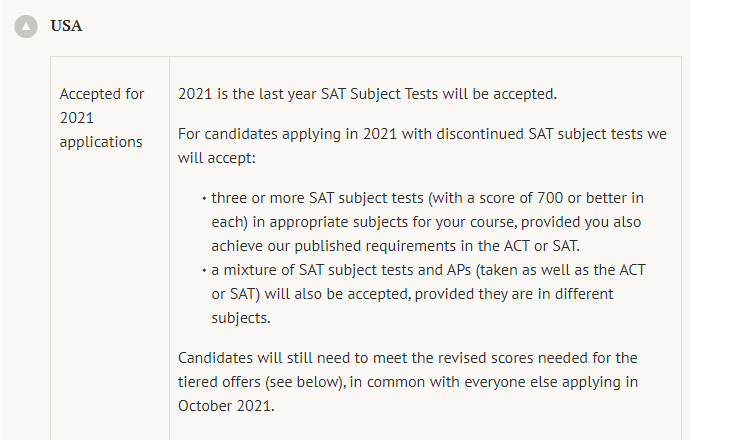Screen dimensions: 747x440
Task: Click the word '2021' under 'Accepted for'
Action: click(77, 118)
